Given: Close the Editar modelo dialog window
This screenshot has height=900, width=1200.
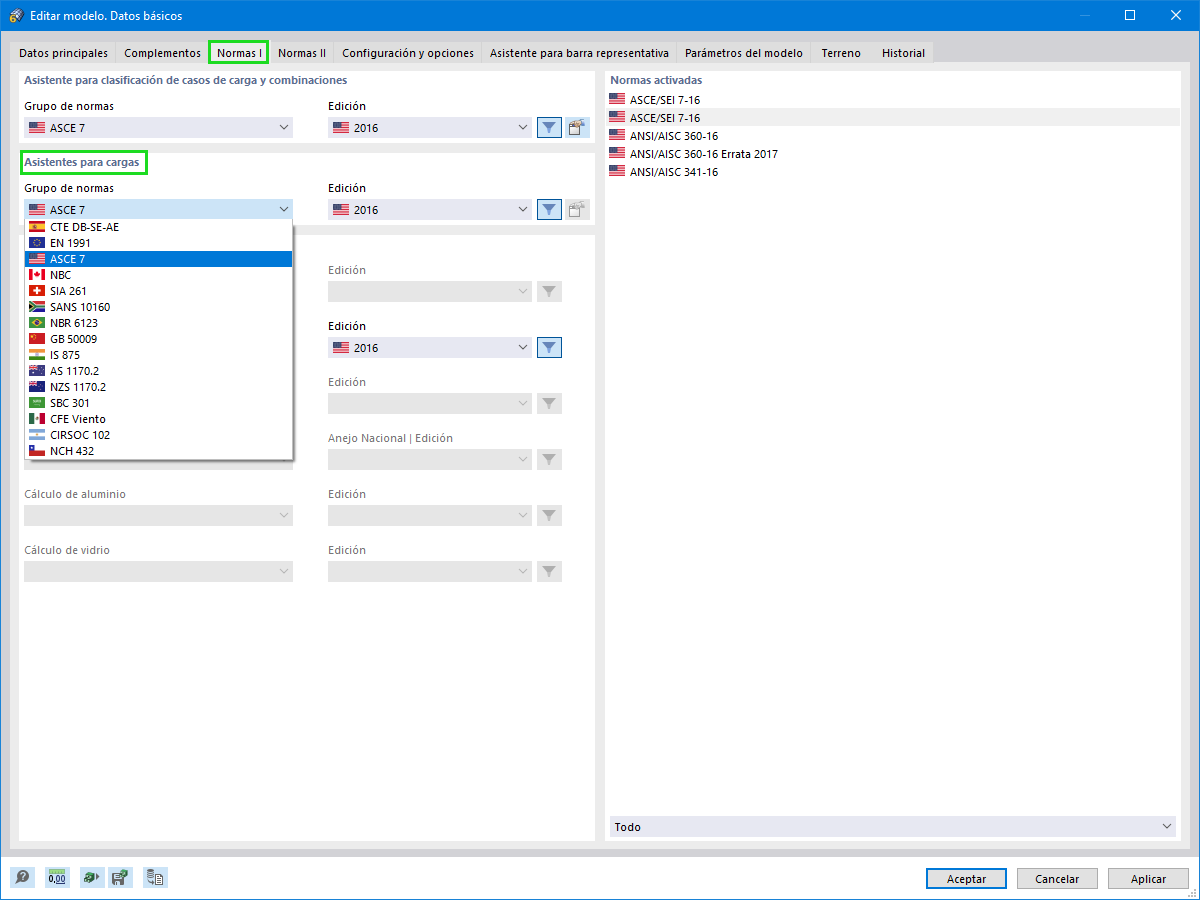Looking at the screenshot, I should (x=1175, y=15).
